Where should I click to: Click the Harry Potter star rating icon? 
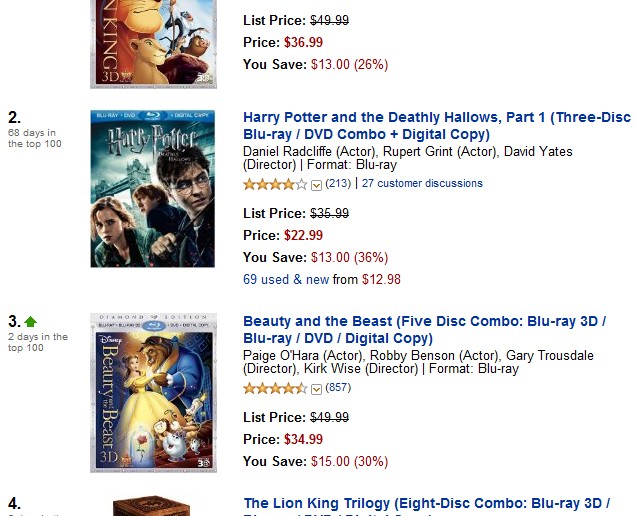275,184
